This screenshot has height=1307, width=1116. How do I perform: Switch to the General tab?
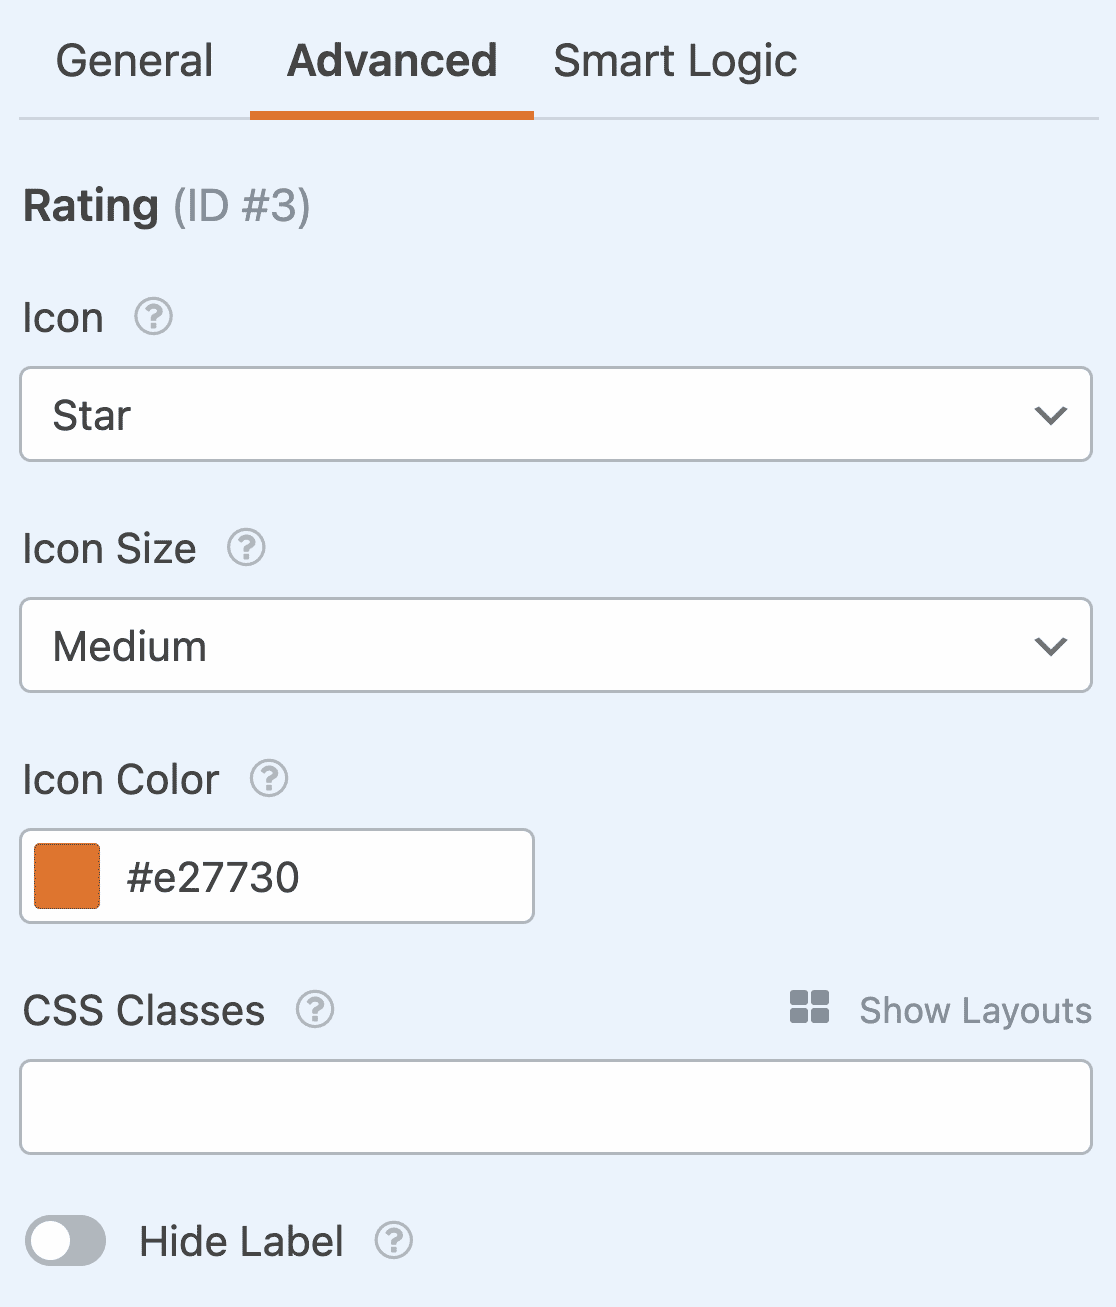tap(134, 61)
